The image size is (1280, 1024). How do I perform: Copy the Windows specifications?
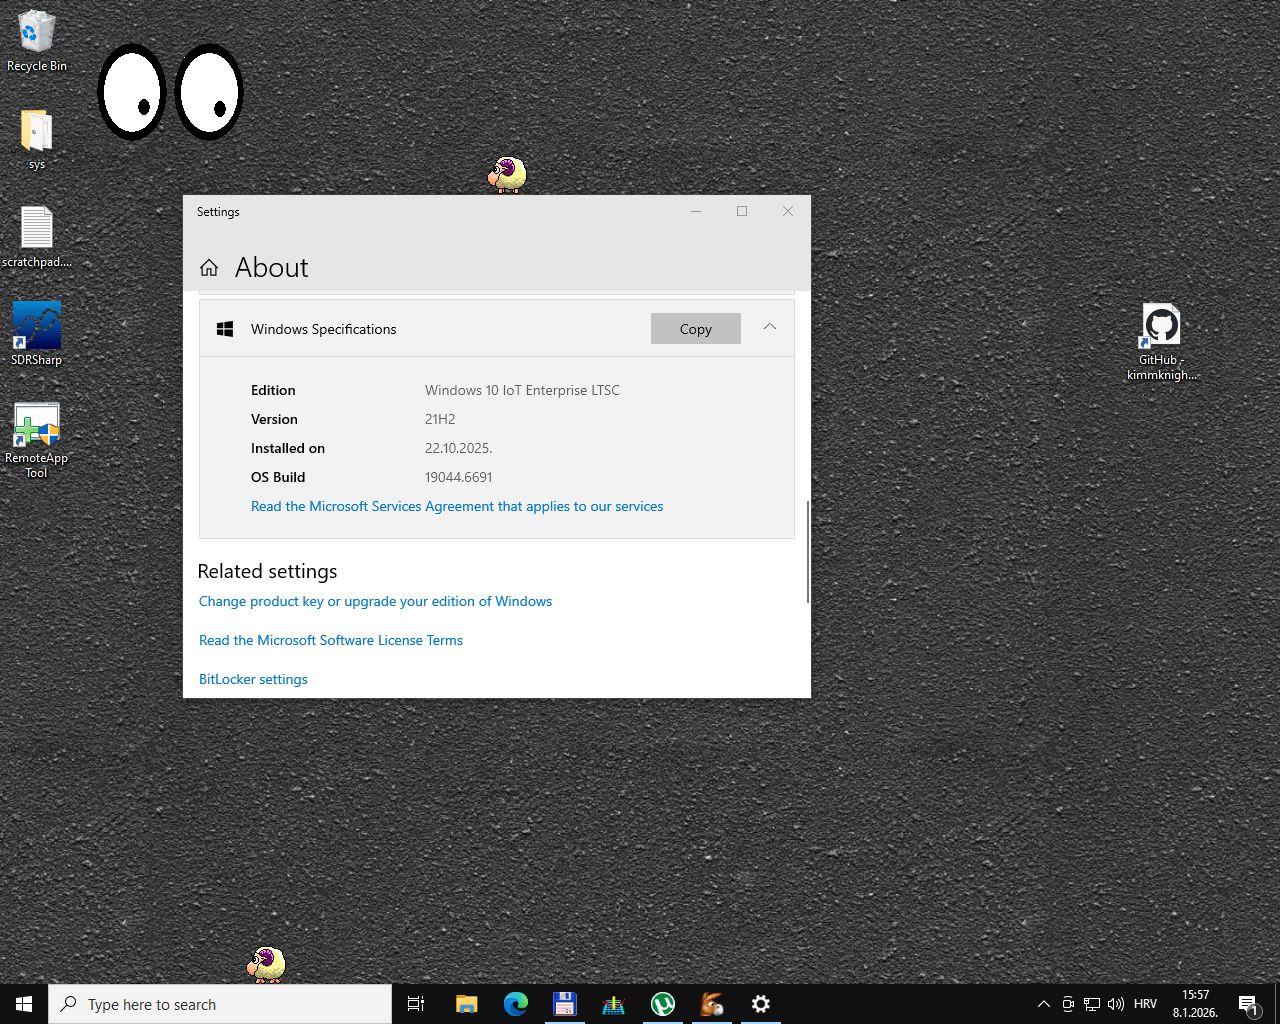click(696, 329)
